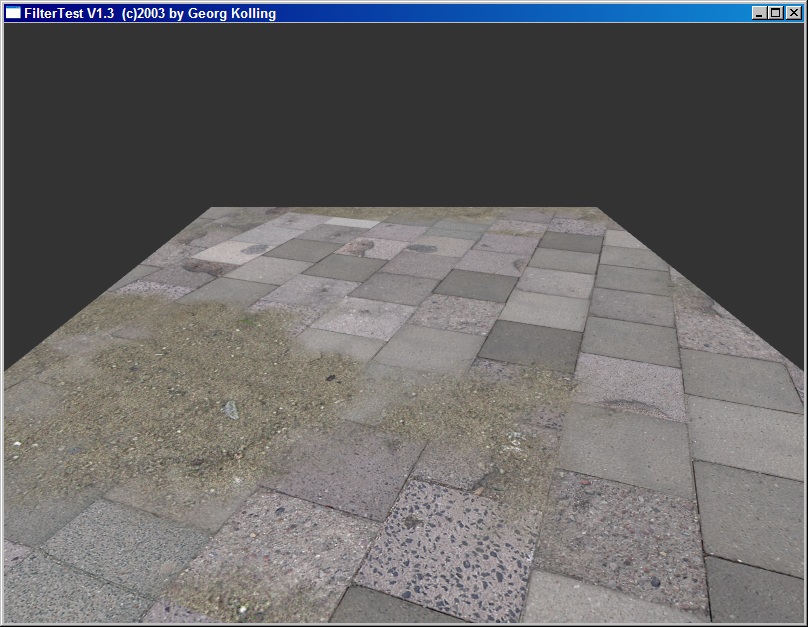Close the FilterTest V1.3 window
808x627 pixels.
792,13
